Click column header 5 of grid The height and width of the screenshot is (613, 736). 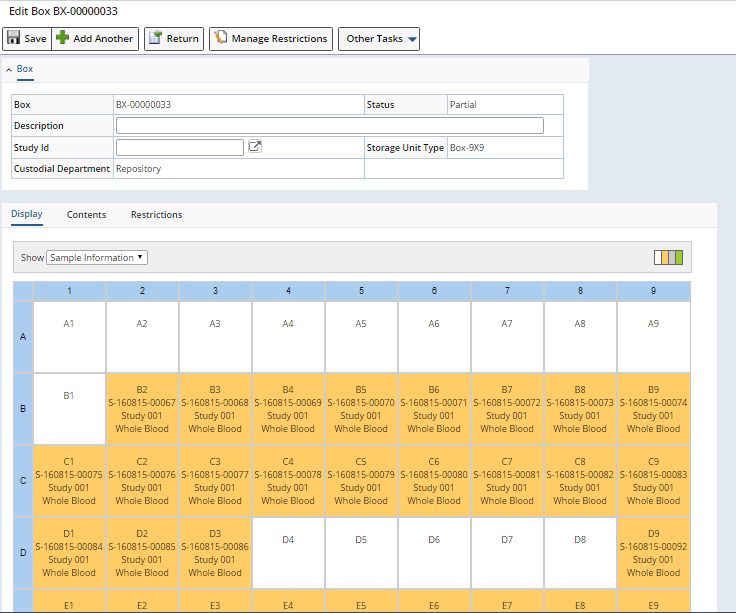click(x=361, y=291)
